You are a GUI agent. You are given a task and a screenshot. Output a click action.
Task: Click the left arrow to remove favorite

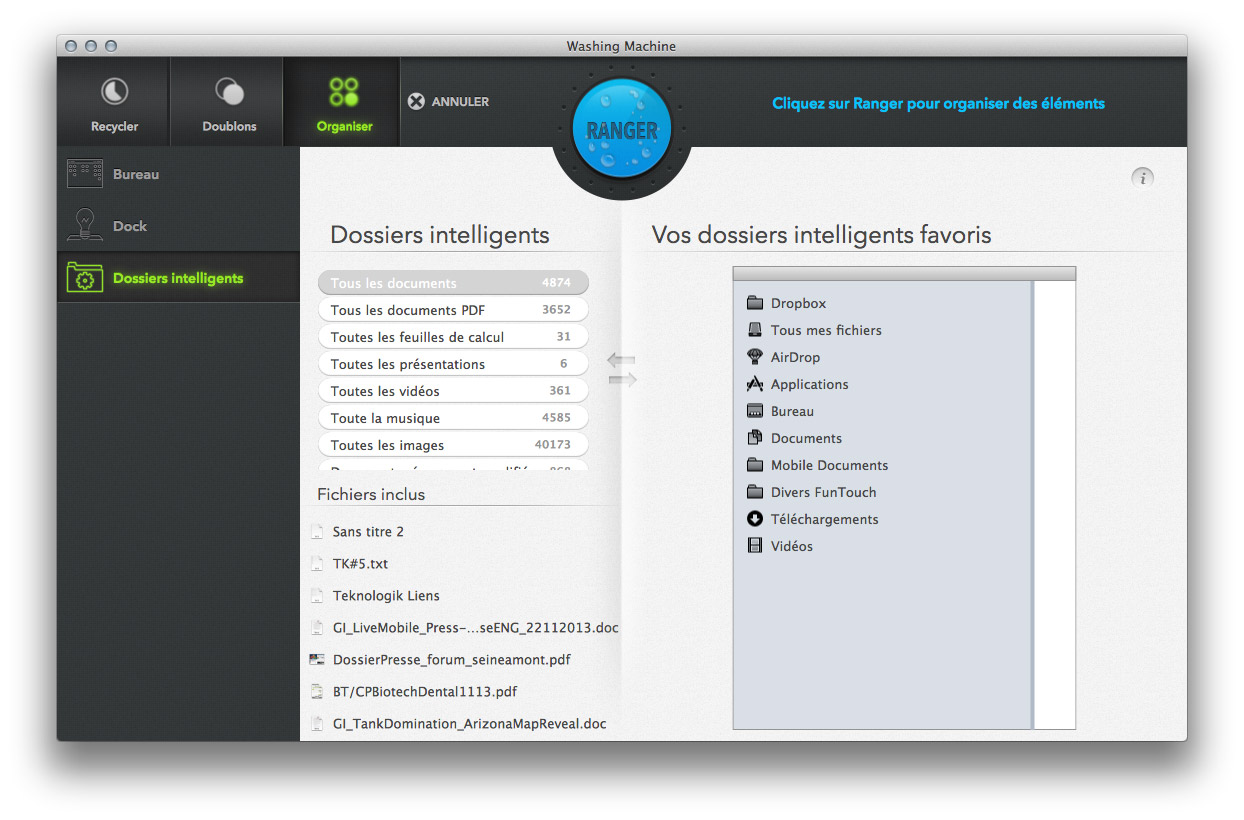click(x=621, y=360)
